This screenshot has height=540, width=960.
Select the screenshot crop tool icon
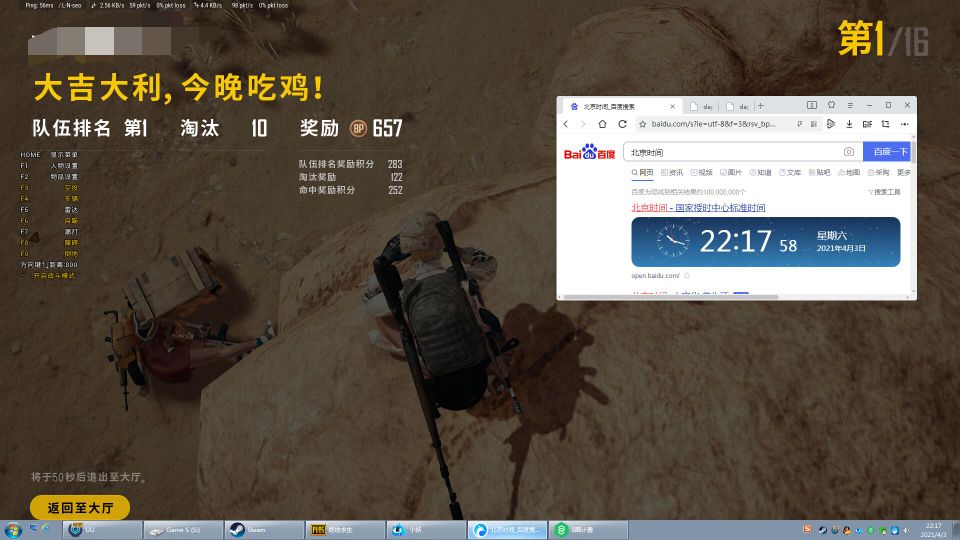pyautogui.click(x=885, y=124)
